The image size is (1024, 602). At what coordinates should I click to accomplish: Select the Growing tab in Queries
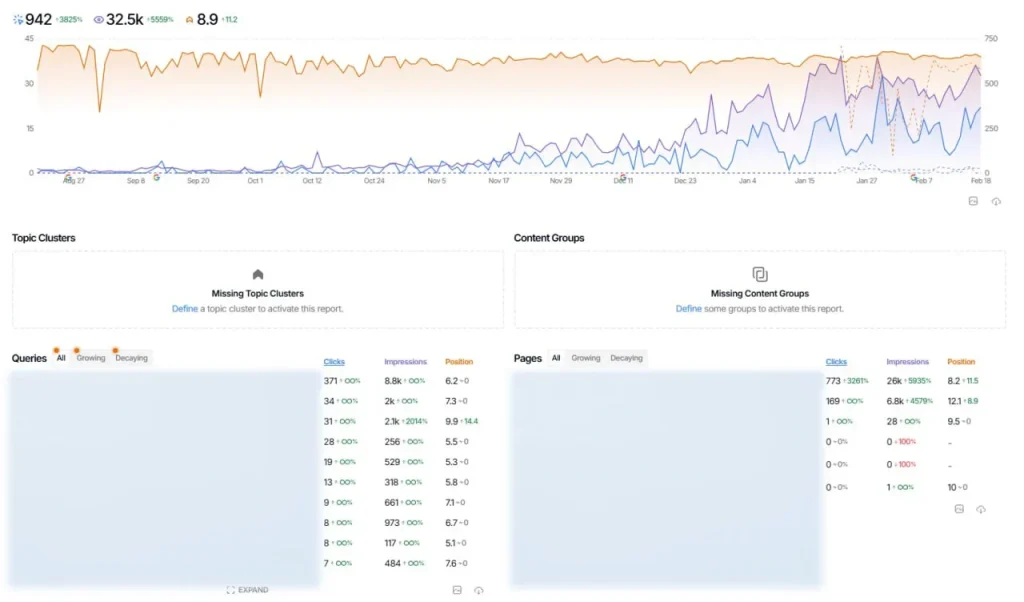91,358
